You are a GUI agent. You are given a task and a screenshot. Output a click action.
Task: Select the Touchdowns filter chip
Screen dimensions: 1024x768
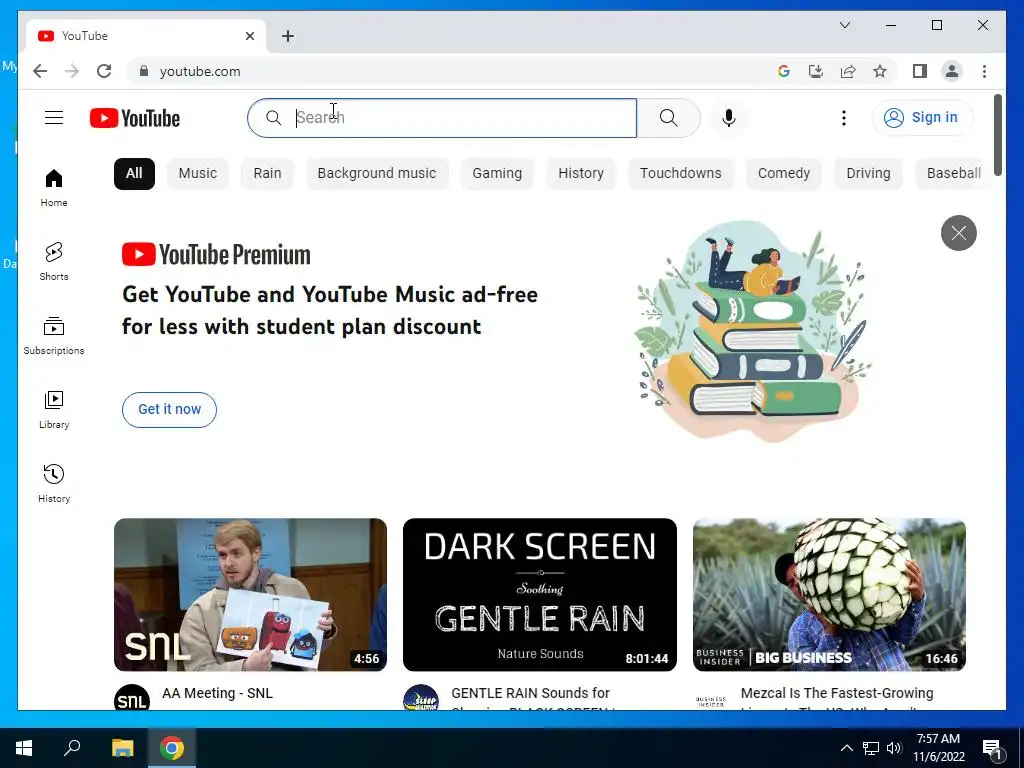(680, 173)
